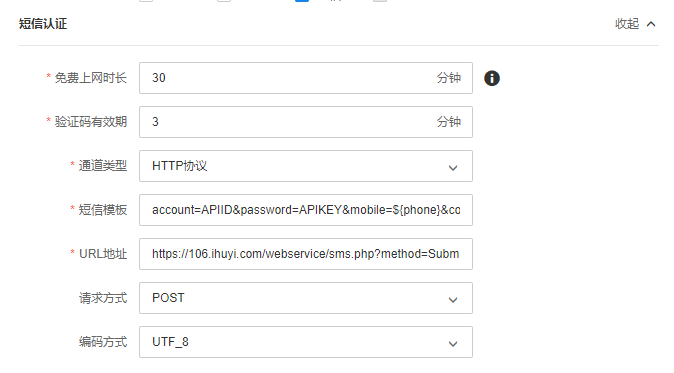Click the arrow icon in 通道类型 field
674x373 pixels.
point(453,168)
